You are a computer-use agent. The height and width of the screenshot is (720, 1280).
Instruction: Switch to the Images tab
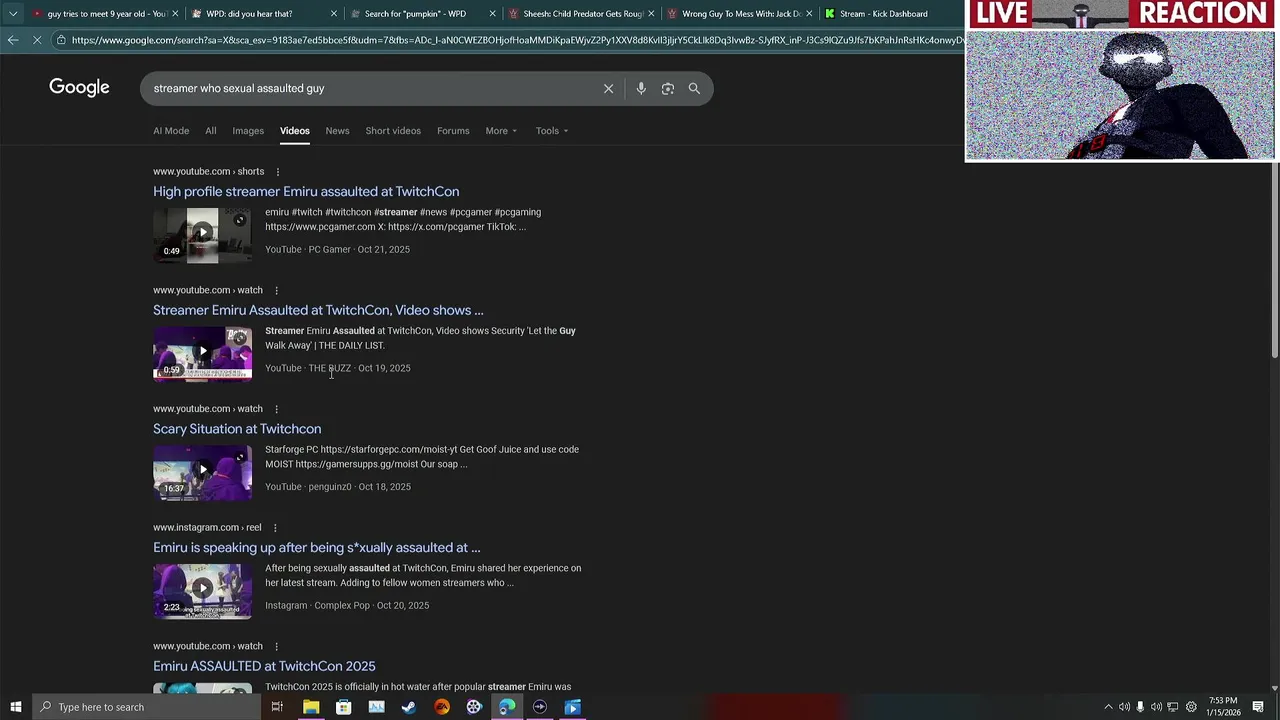coord(248,131)
